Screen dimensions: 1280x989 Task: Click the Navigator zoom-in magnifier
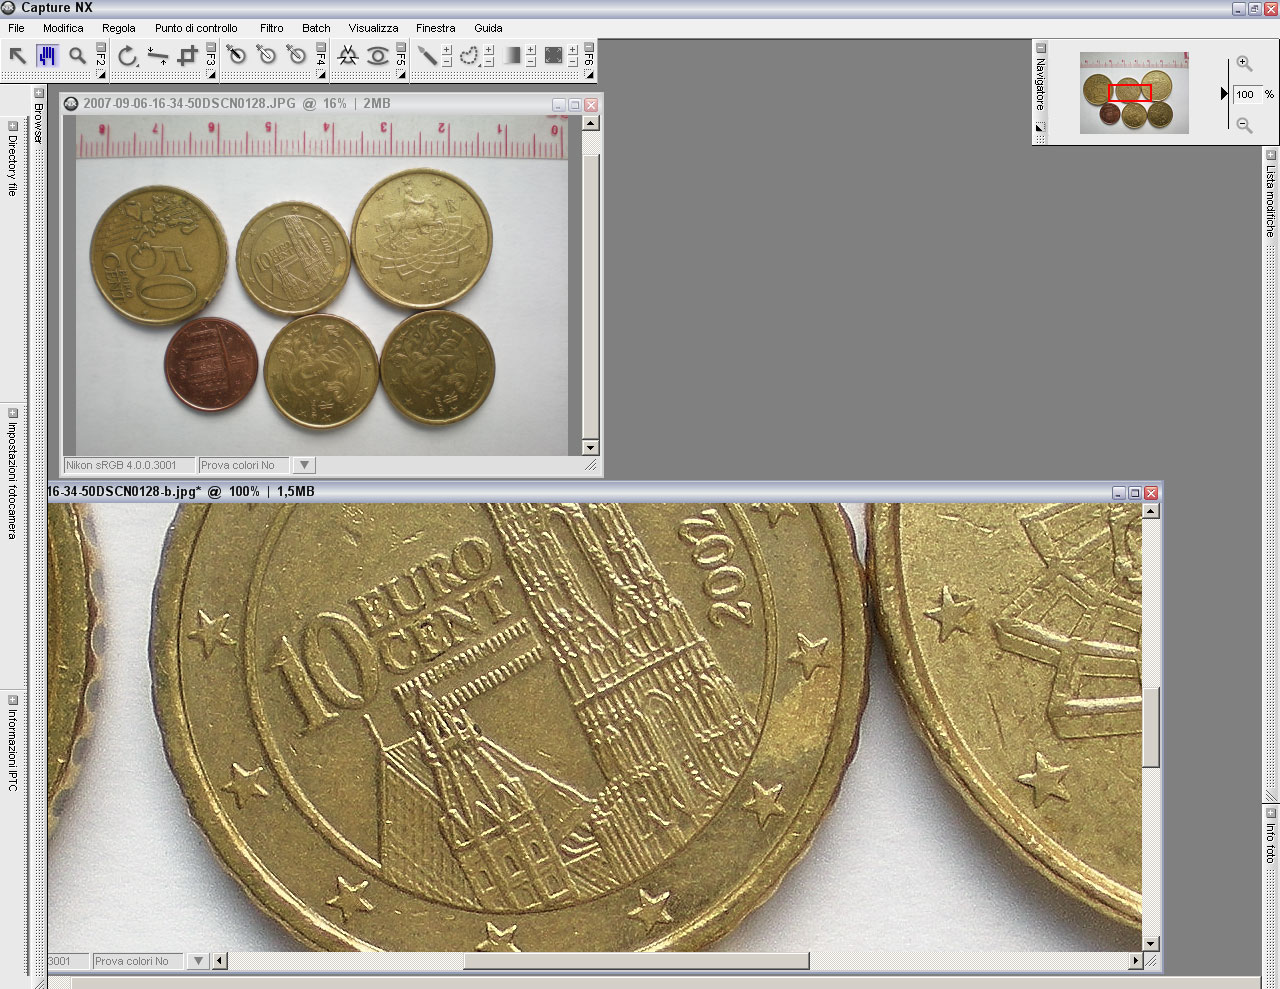(1244, 63)
